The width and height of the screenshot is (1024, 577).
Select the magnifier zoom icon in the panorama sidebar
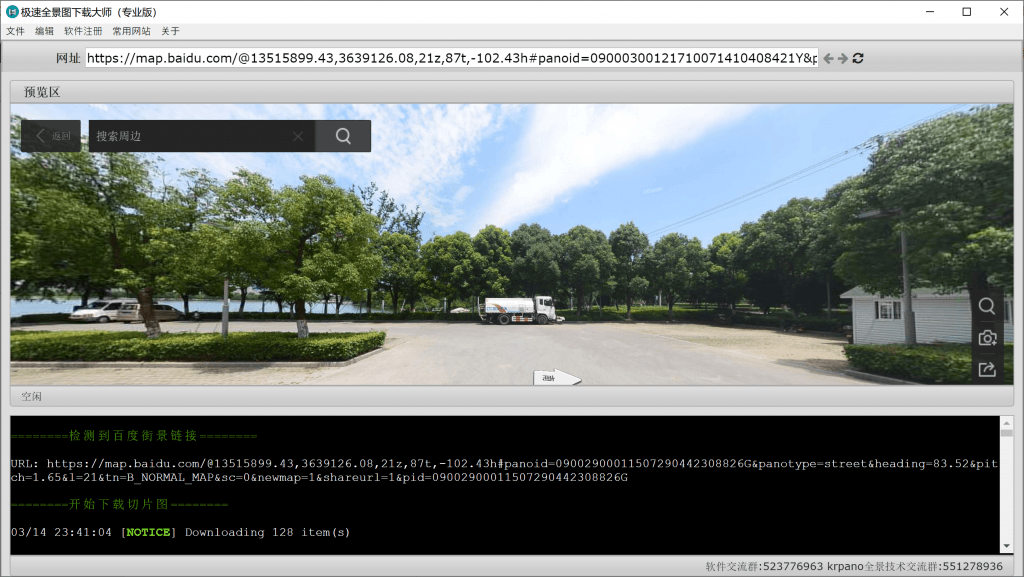click(x=987, y=307)
